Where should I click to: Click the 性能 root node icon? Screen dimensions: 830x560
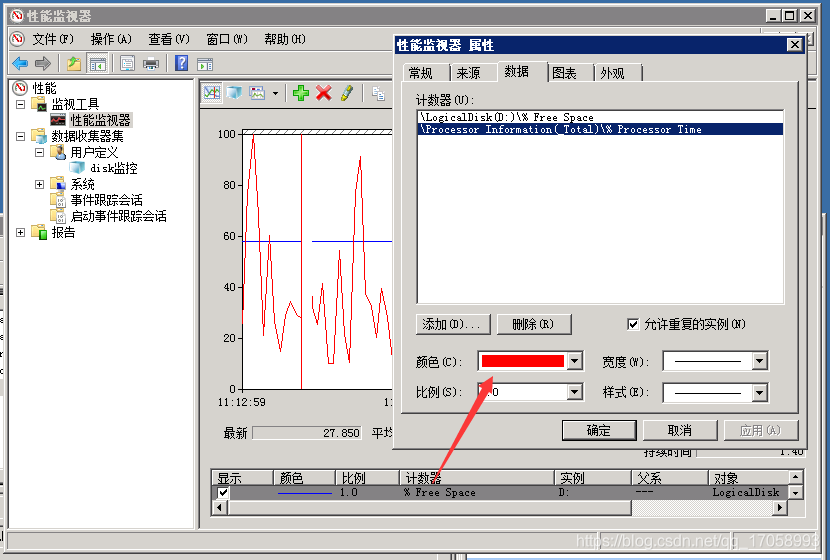(x=20, y=88)
